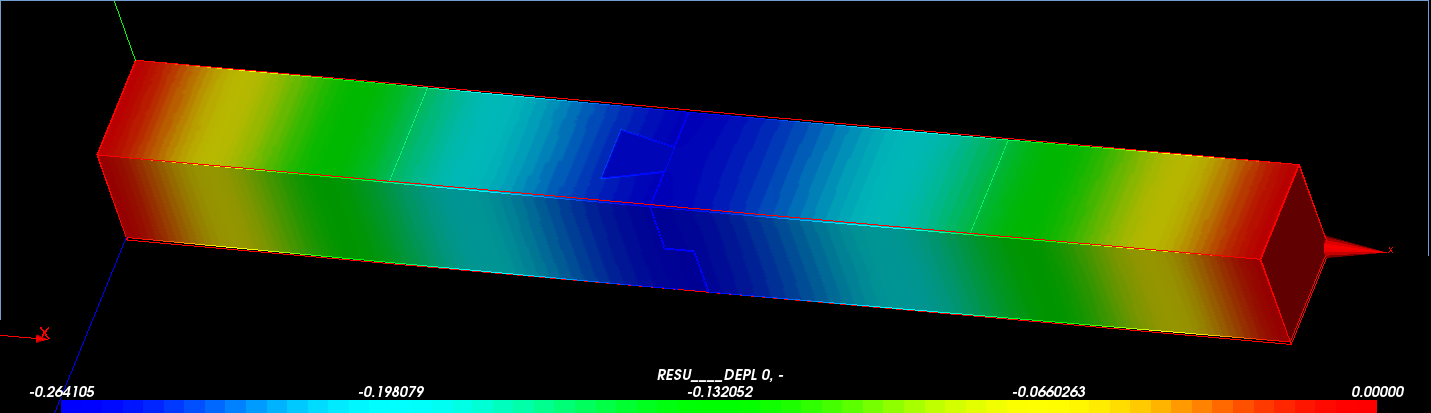Select the maximum value 0.00000 label

(1378, 392)
